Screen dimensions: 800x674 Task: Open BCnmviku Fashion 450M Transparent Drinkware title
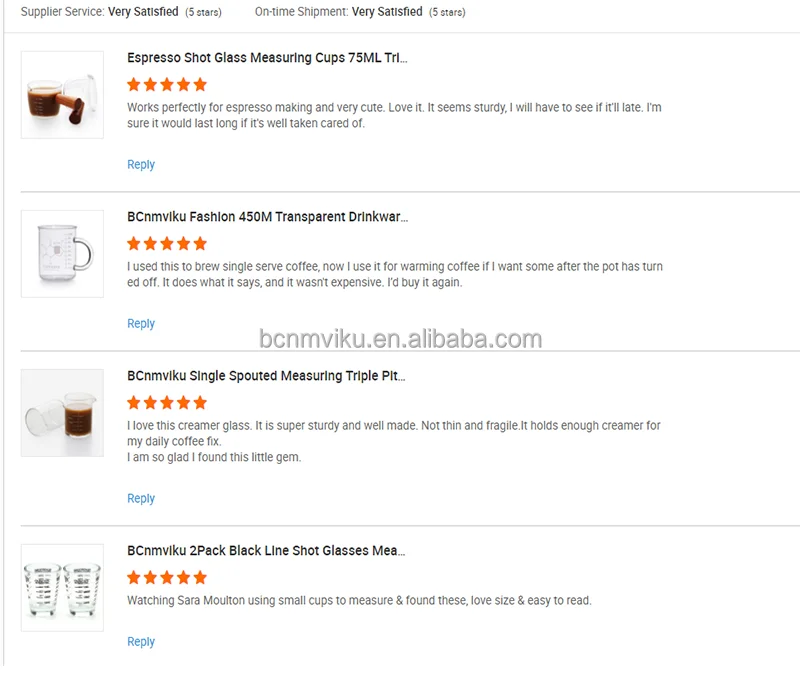(x=267, y=217)
